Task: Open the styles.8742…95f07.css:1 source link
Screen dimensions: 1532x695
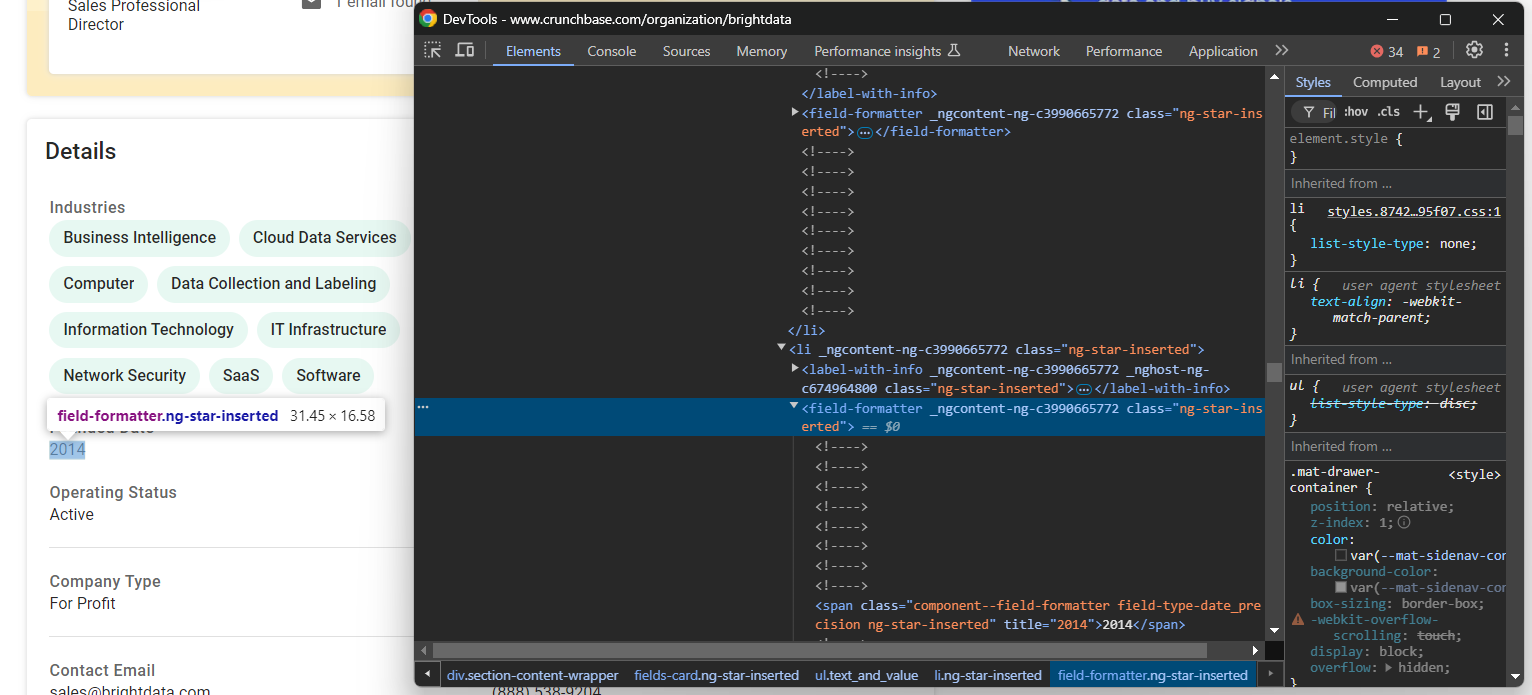Action: tap(1413, 212)
